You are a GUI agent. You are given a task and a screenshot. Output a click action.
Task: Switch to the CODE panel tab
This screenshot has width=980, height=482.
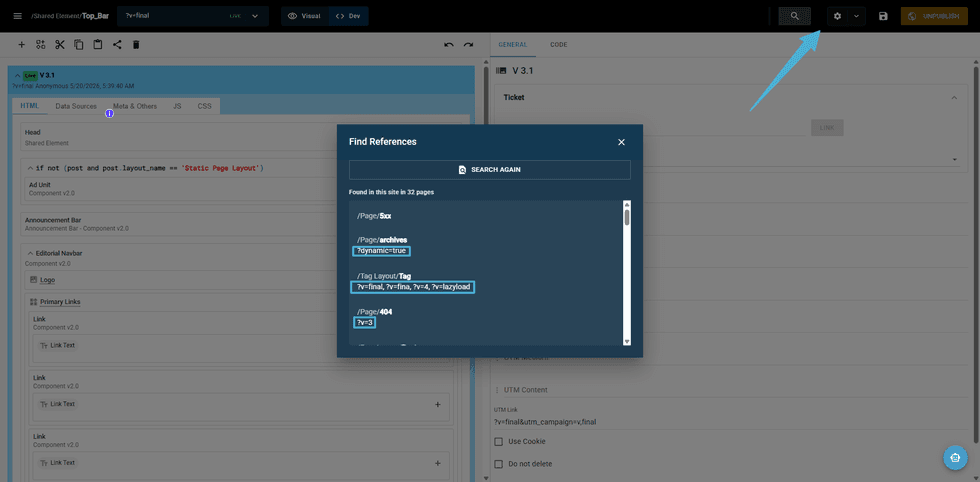tap(559, 45)
